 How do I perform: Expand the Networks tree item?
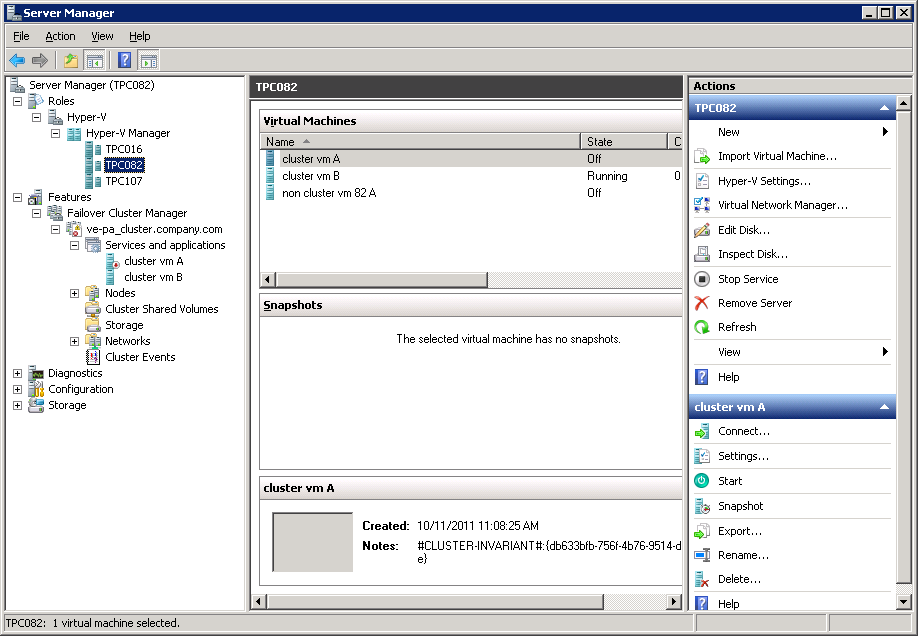[x=74, y=341]
